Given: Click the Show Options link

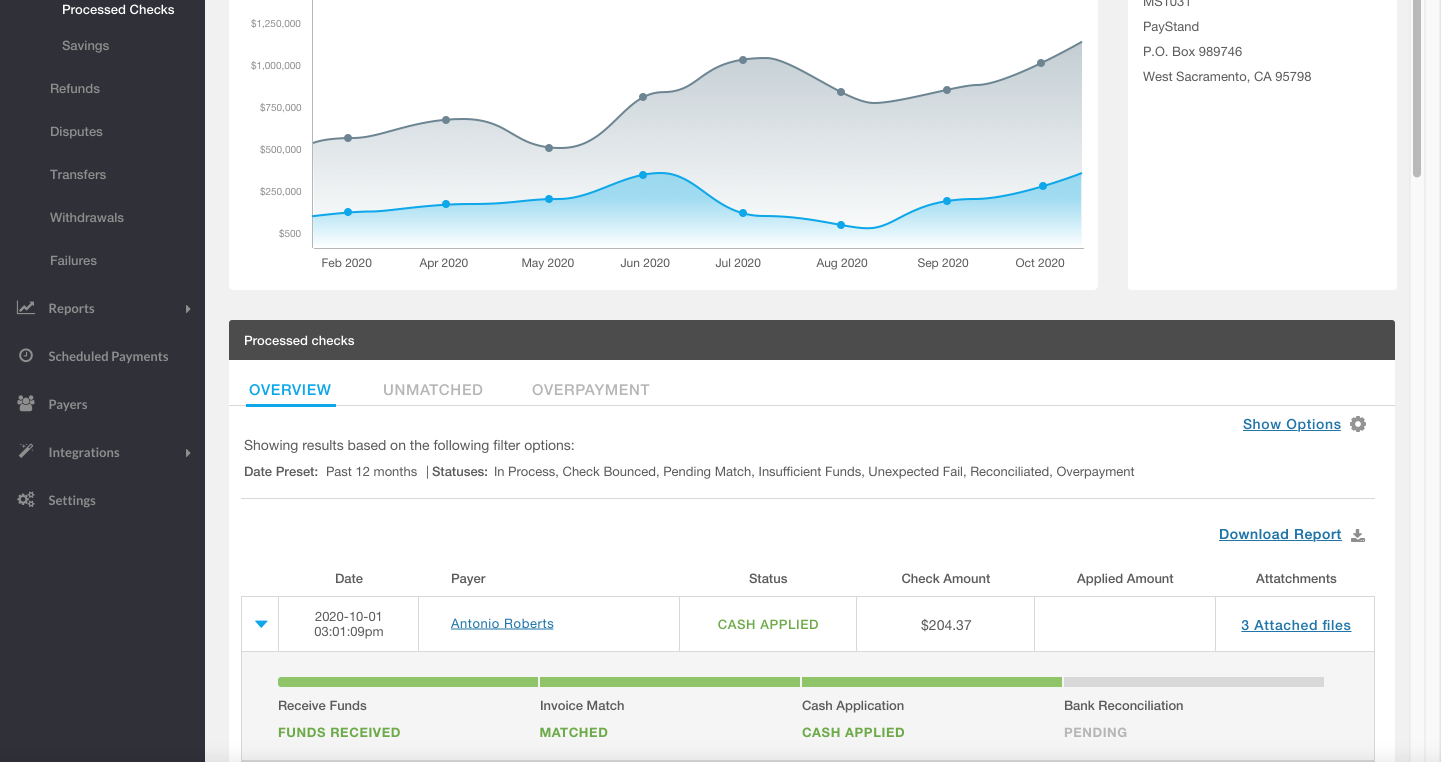Looking at the screenshot, I should tap(1291, 424).
